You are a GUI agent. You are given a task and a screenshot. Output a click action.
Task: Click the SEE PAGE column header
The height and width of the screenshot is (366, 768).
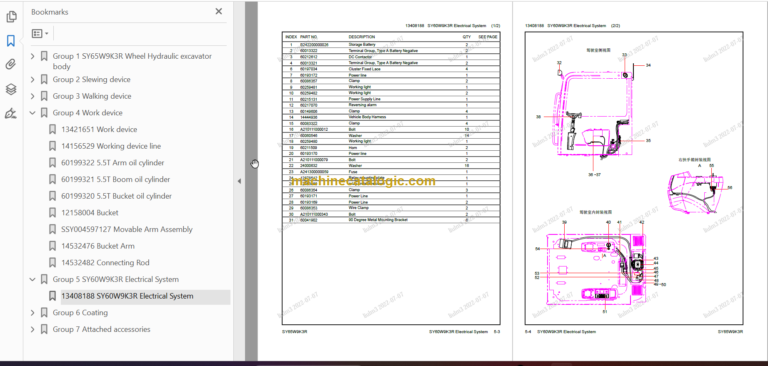(488, 37)
